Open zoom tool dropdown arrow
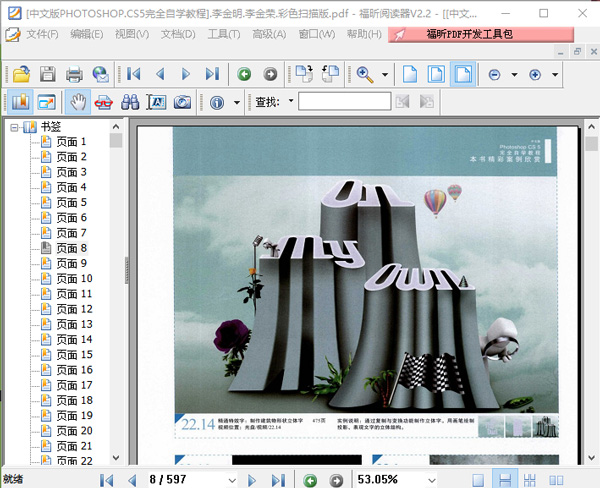 [x=385, y=74]
